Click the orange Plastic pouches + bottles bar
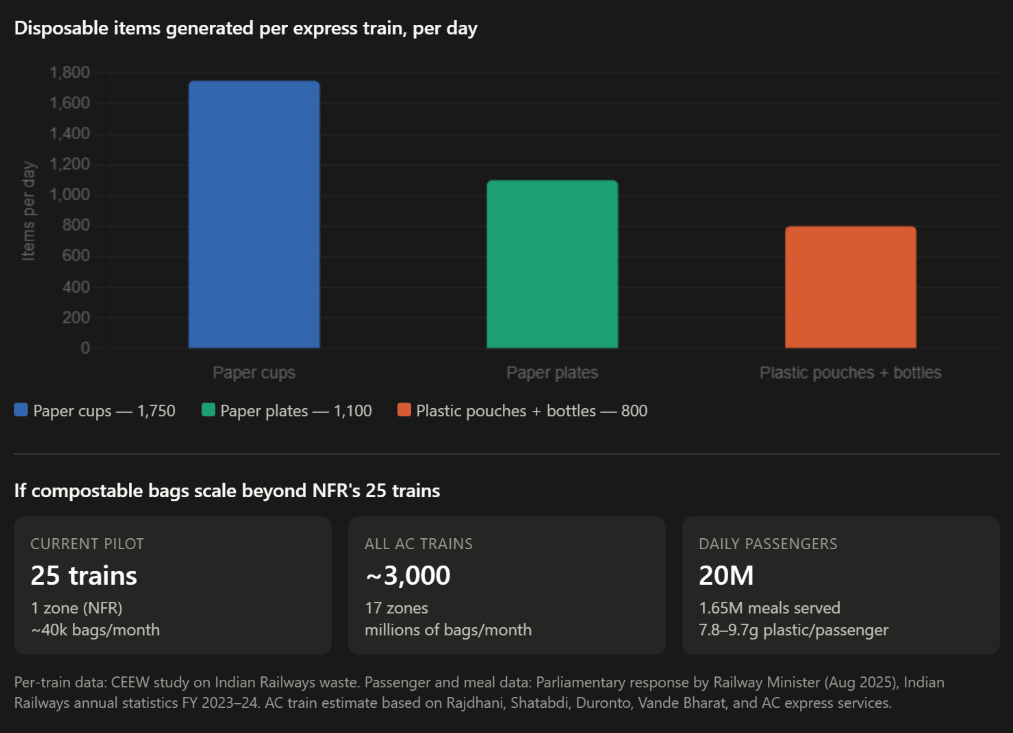The height and width of the screenshot is (733, 1013). [x=850, y=287]
